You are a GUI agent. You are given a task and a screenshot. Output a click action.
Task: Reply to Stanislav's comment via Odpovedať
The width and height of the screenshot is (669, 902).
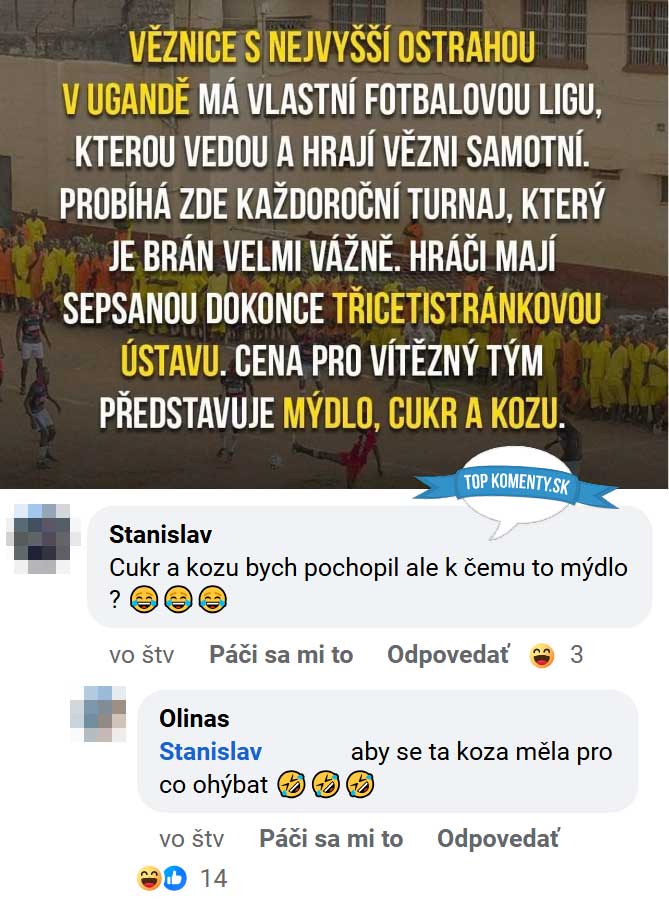point(448,655)
